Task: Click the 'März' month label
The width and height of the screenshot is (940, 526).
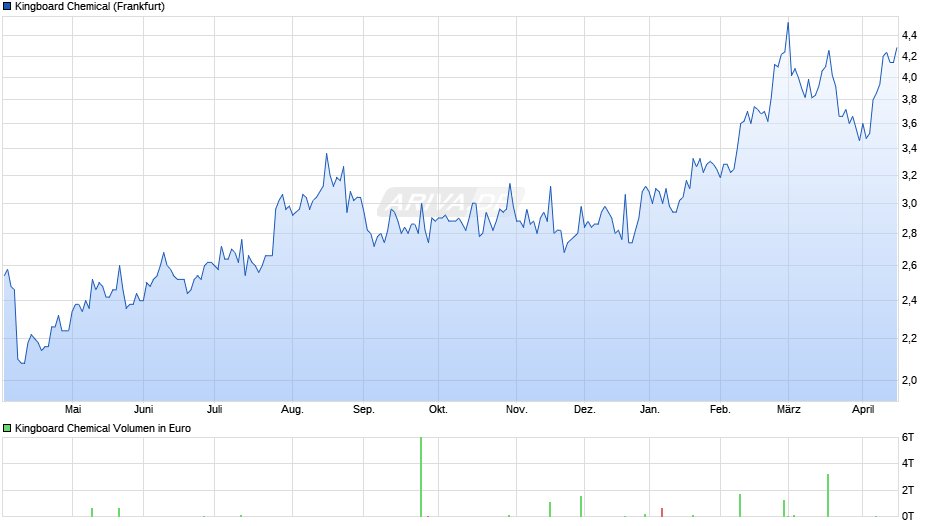Action: tap(788, 410)
